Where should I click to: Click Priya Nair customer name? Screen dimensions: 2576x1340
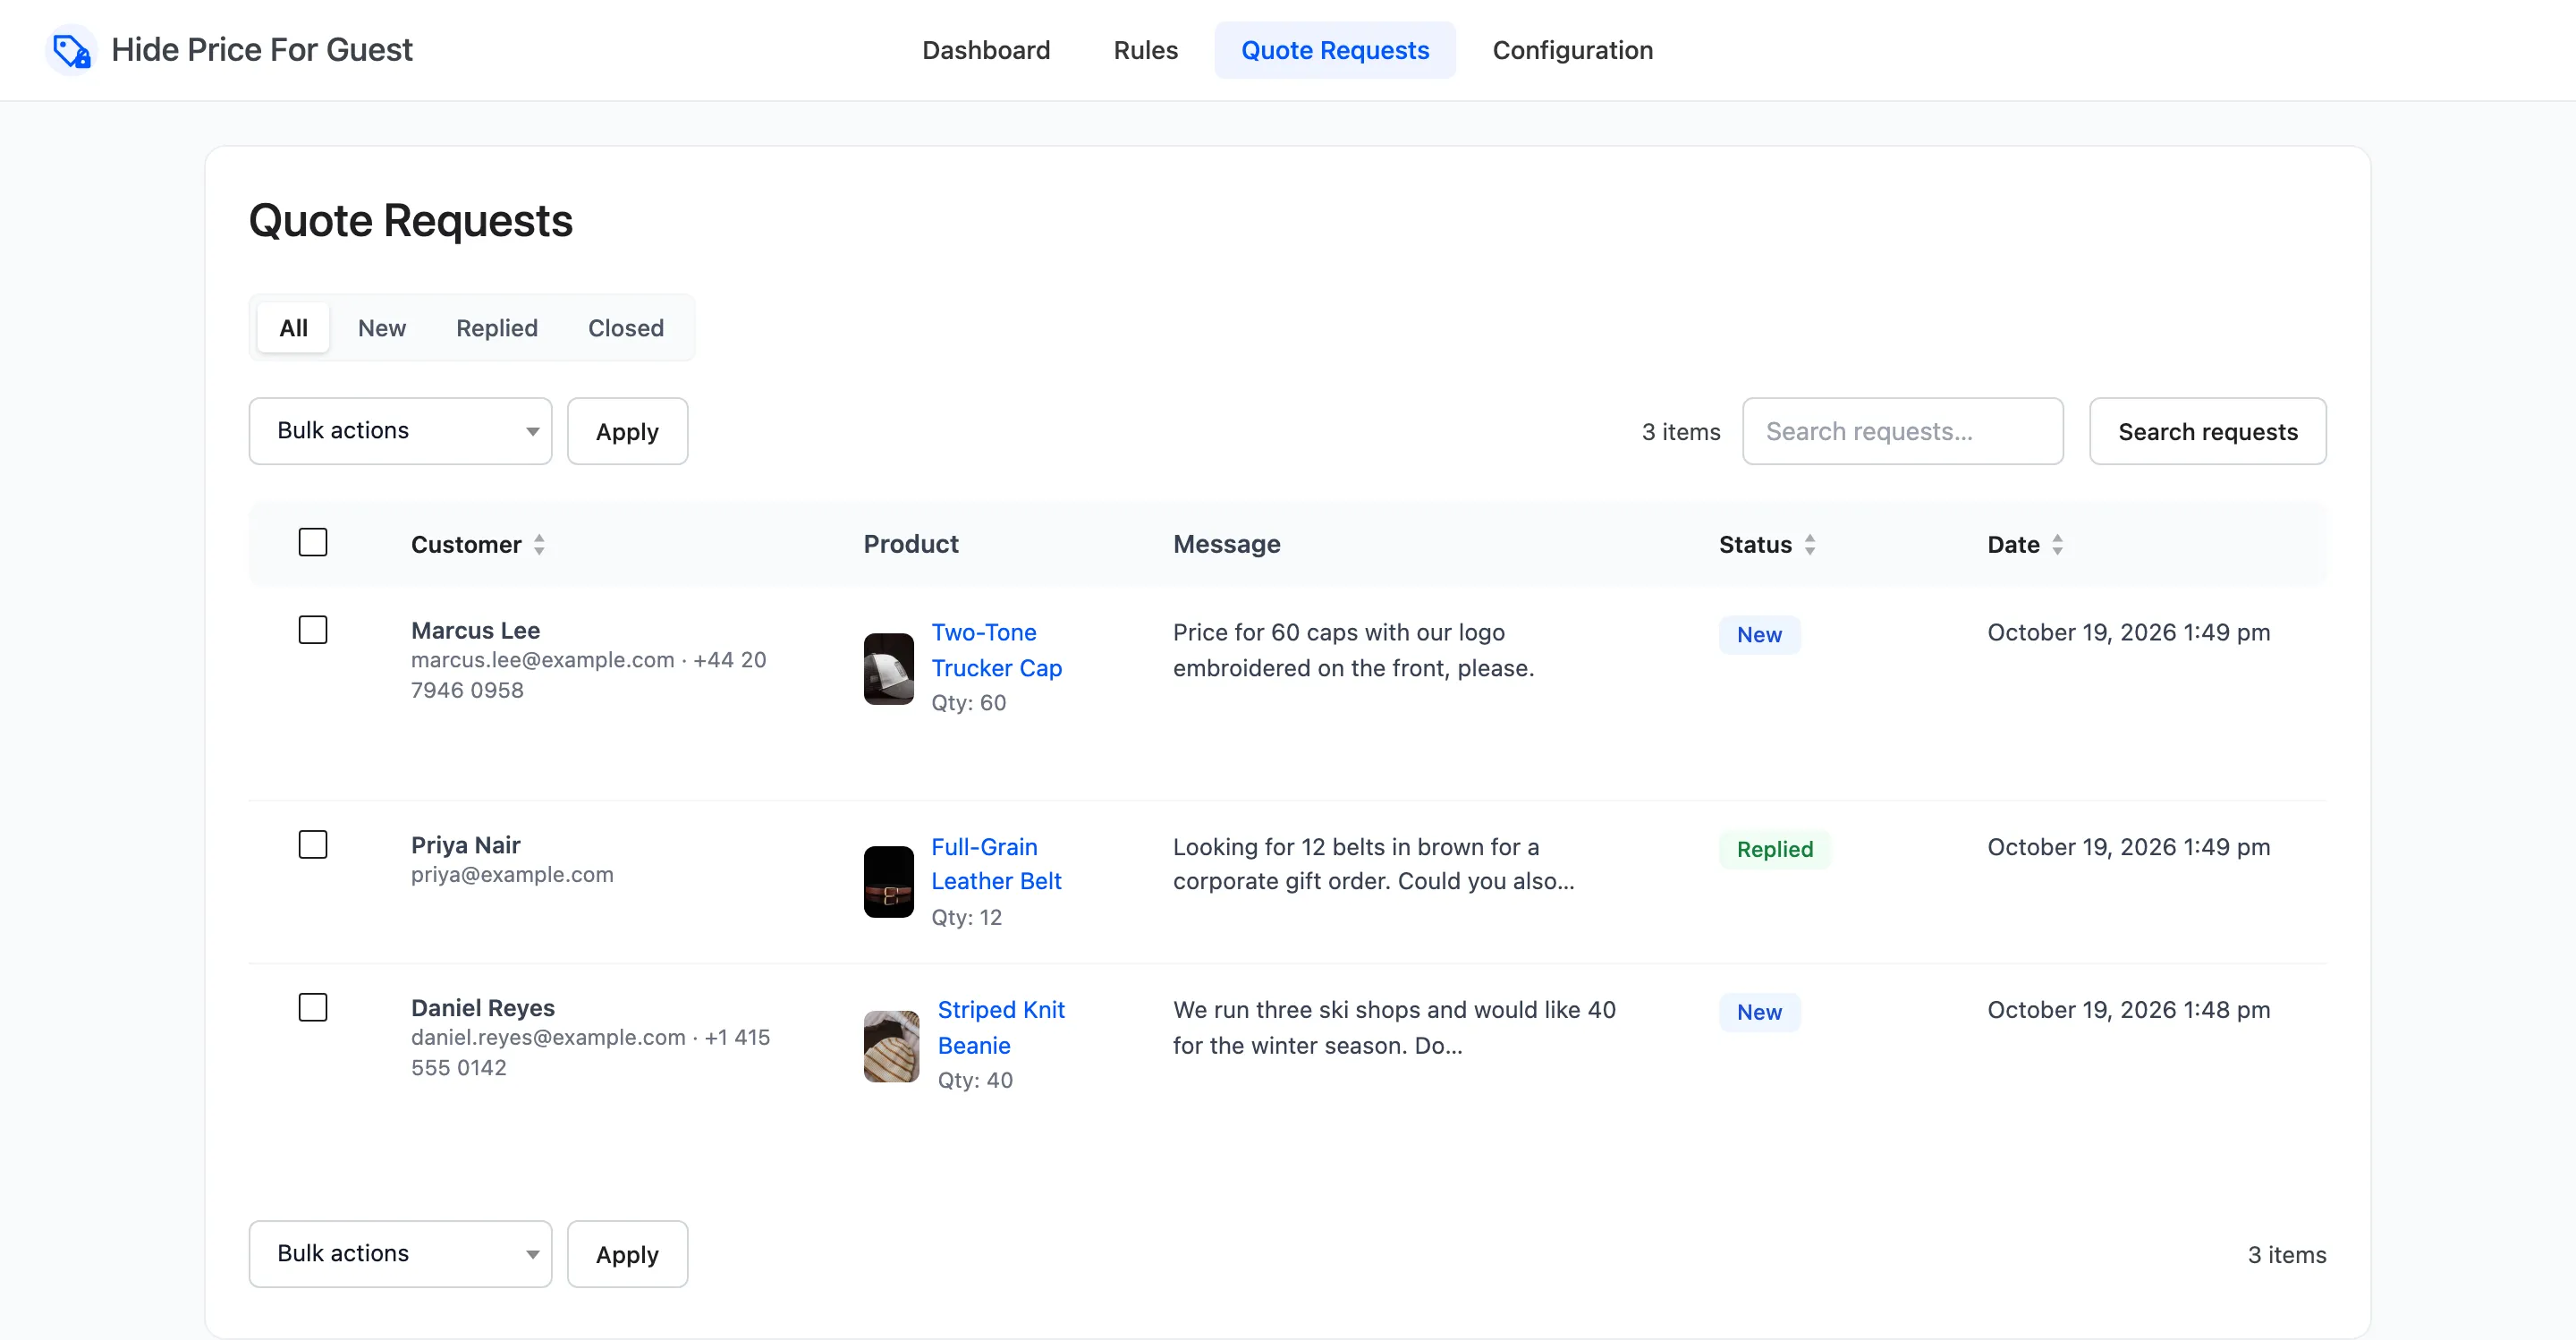tap(466, 845)
